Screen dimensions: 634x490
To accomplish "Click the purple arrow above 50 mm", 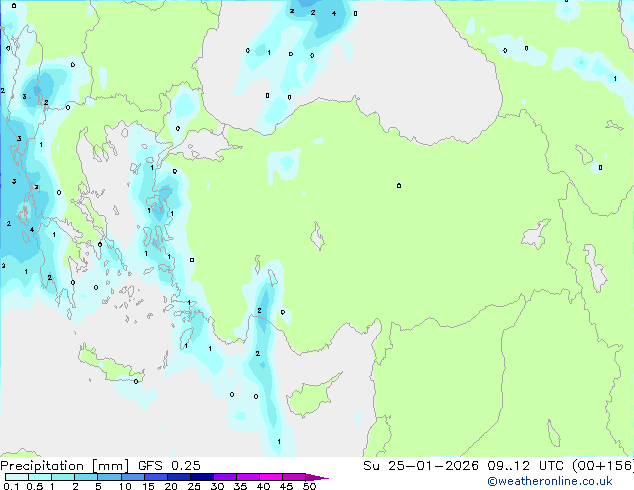I will pyautogui.click(x=317, y=477).
